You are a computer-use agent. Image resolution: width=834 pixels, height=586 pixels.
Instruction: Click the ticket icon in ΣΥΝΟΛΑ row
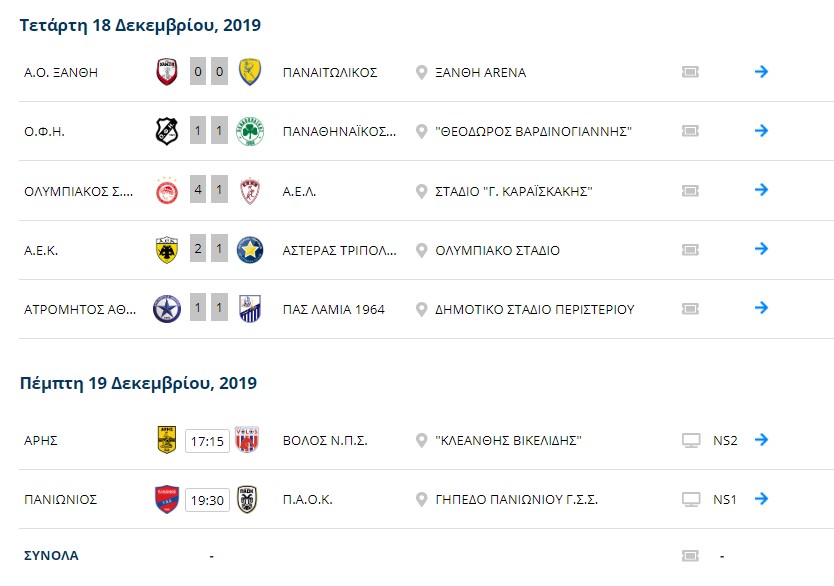coord(690,556)
